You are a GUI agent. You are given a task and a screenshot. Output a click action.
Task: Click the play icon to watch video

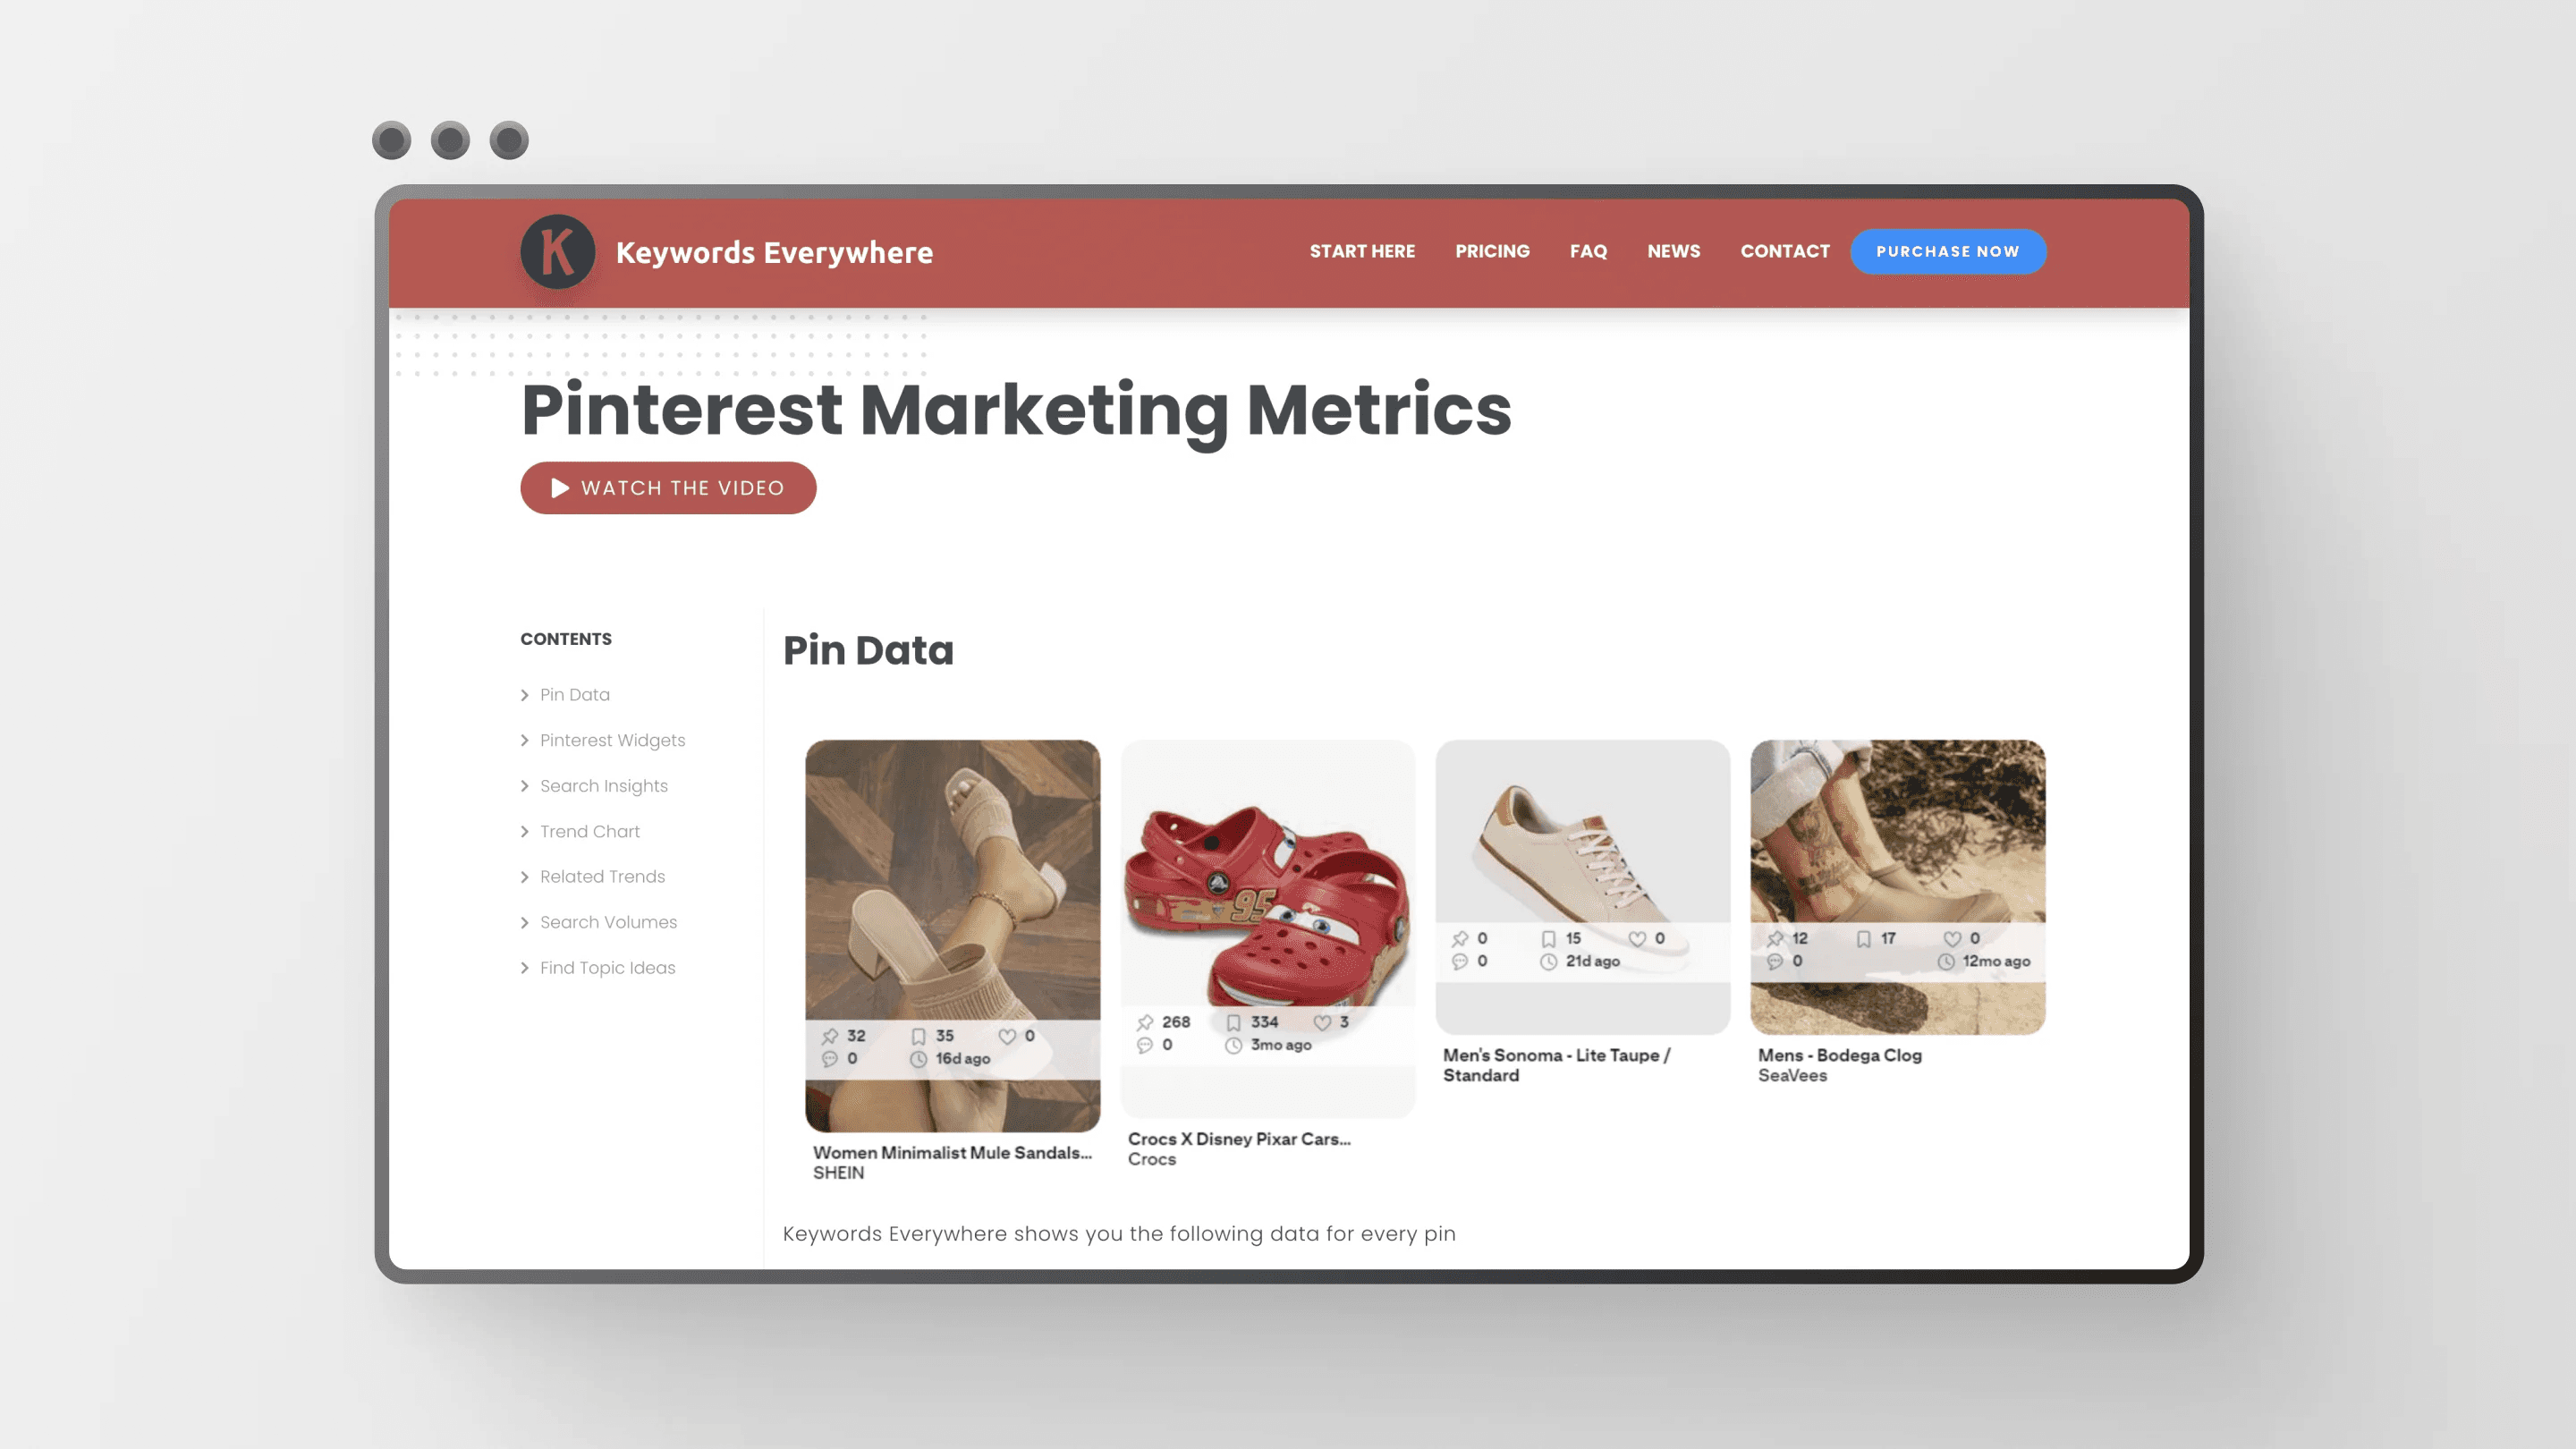(559, 487)
